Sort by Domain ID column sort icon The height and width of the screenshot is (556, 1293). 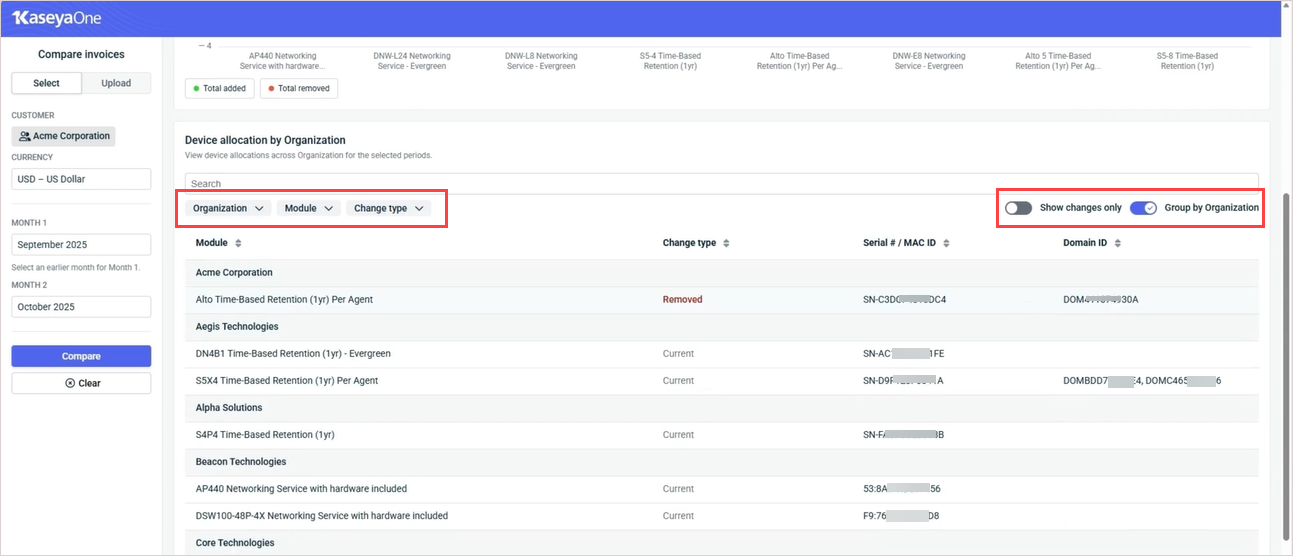tap(1118, 243)
